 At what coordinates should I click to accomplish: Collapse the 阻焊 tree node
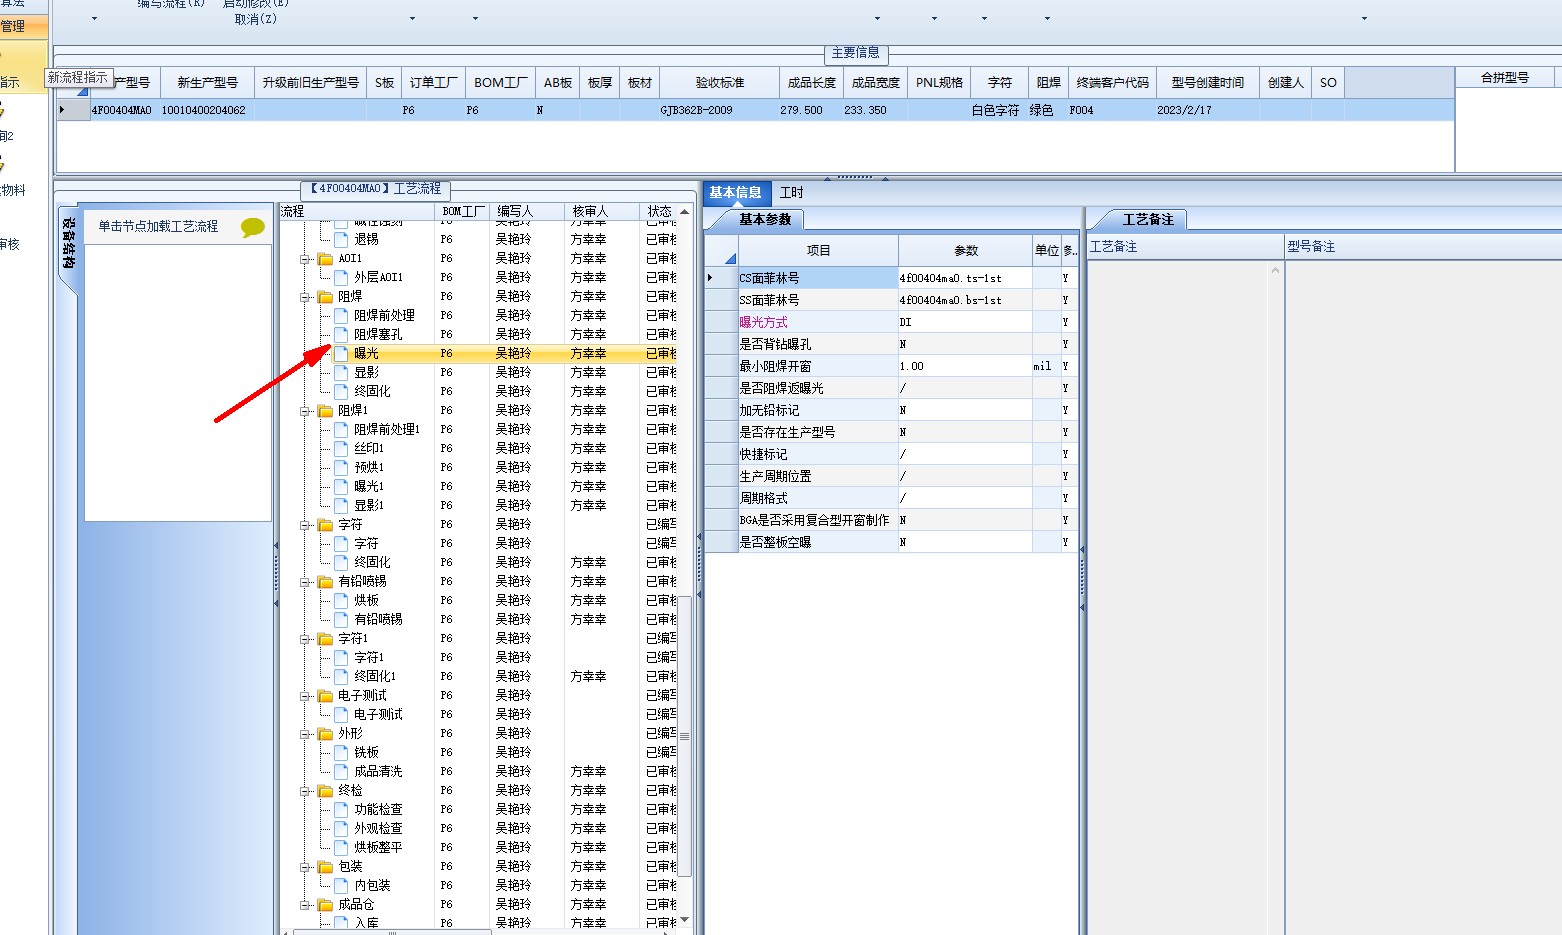[x=305, y=297]
